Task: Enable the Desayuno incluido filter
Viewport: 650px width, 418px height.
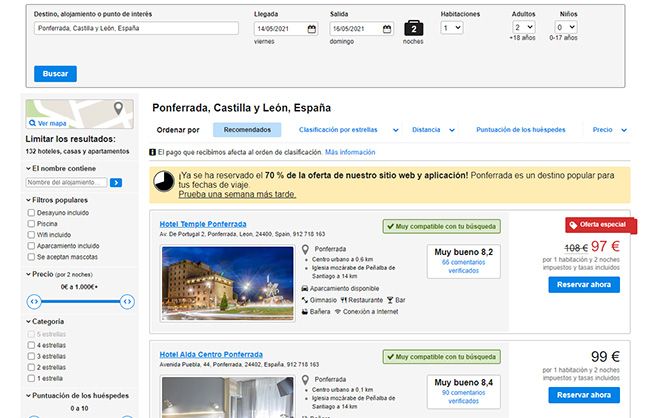Action: click(x=31, y=212)
